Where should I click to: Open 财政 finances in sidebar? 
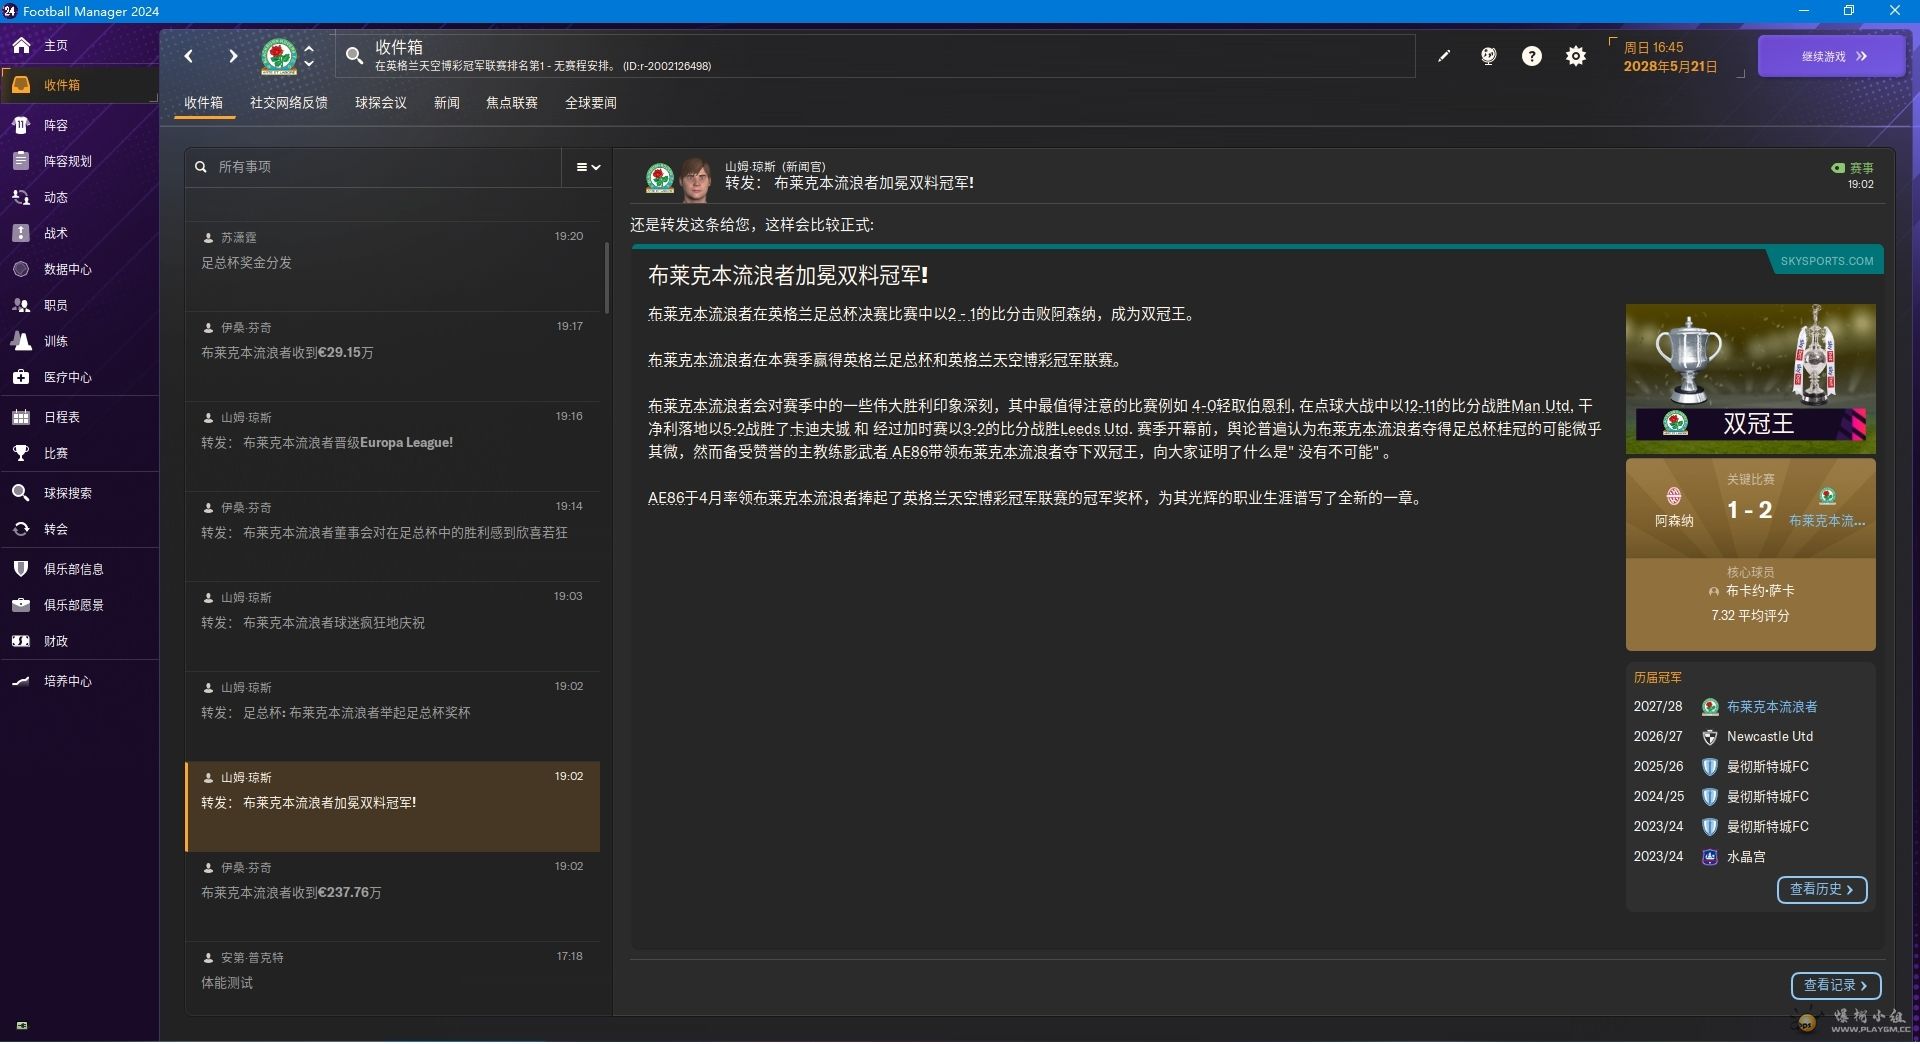point(79,641)
